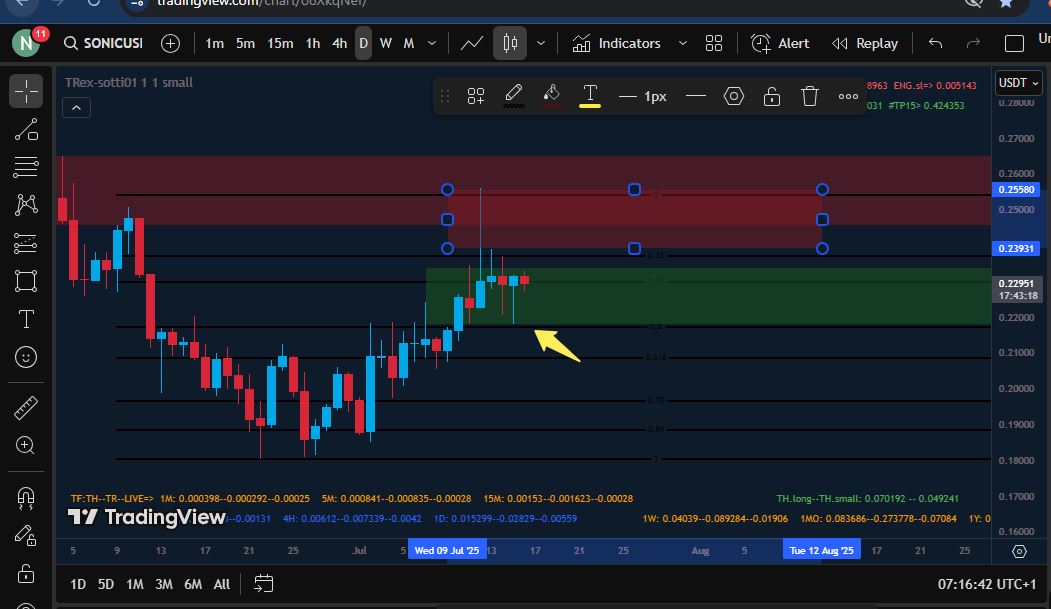Undo the last chart action
The width and height of the screenshot is (1051, 609).
click(936, 44)
